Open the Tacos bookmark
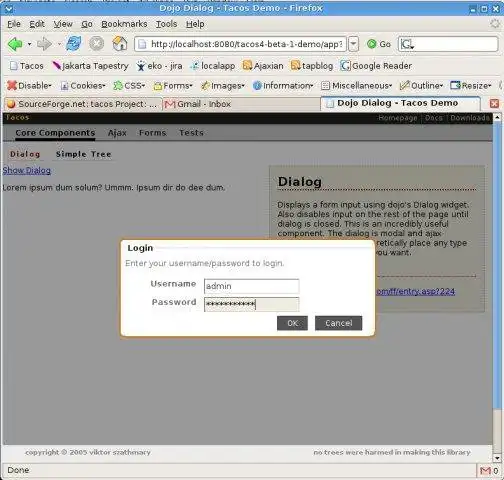 click(27, 66)
